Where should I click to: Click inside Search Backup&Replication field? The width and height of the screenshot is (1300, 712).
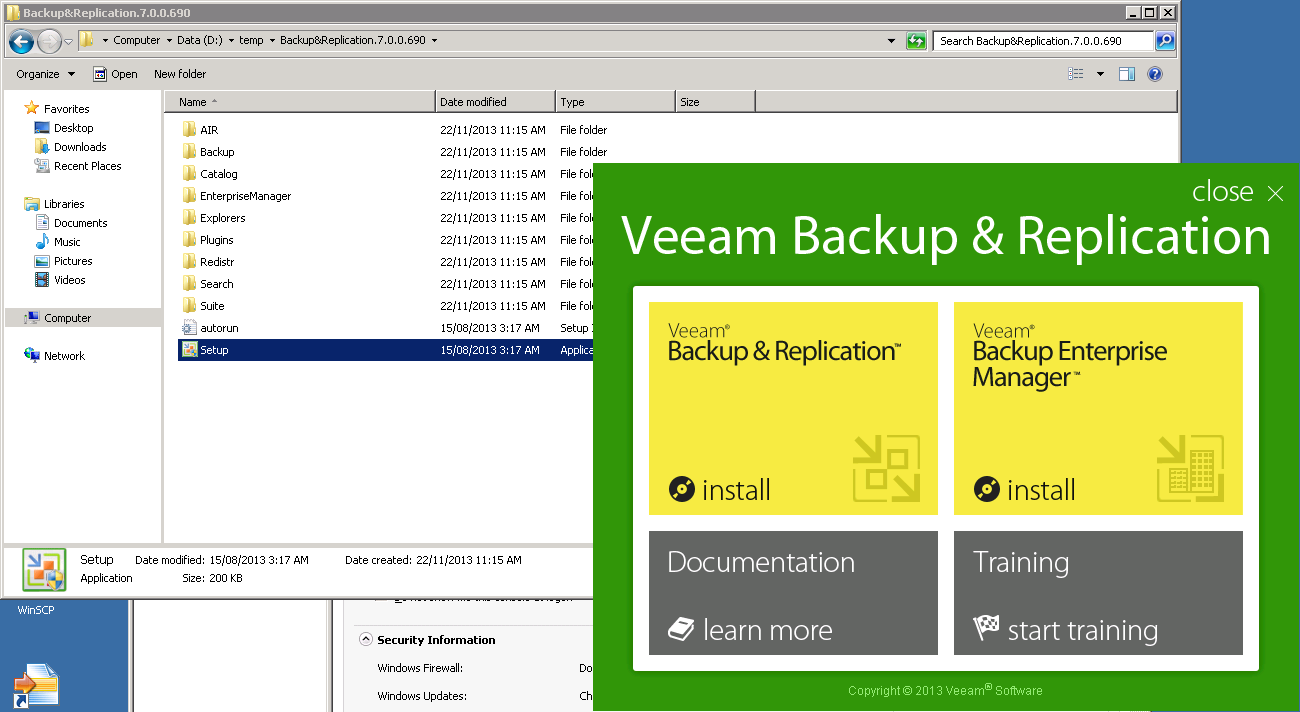tap(1043, 41)
